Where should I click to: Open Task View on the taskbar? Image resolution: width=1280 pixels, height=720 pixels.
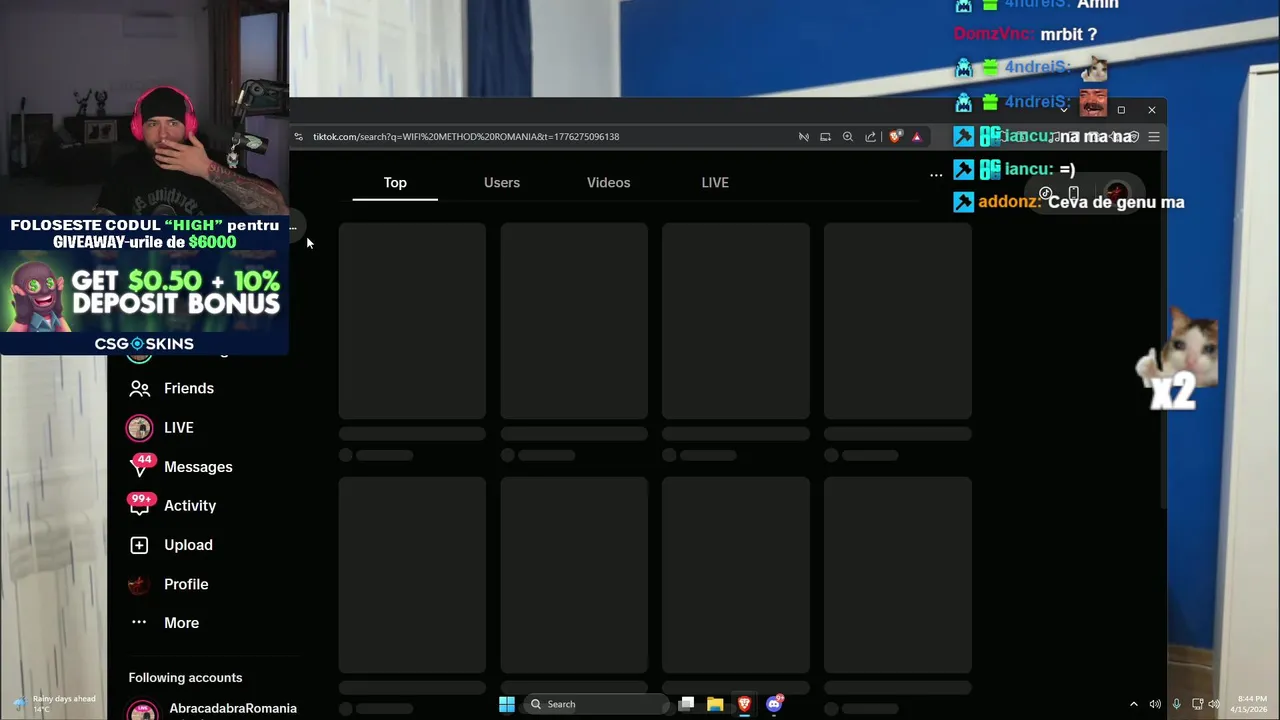686,704
